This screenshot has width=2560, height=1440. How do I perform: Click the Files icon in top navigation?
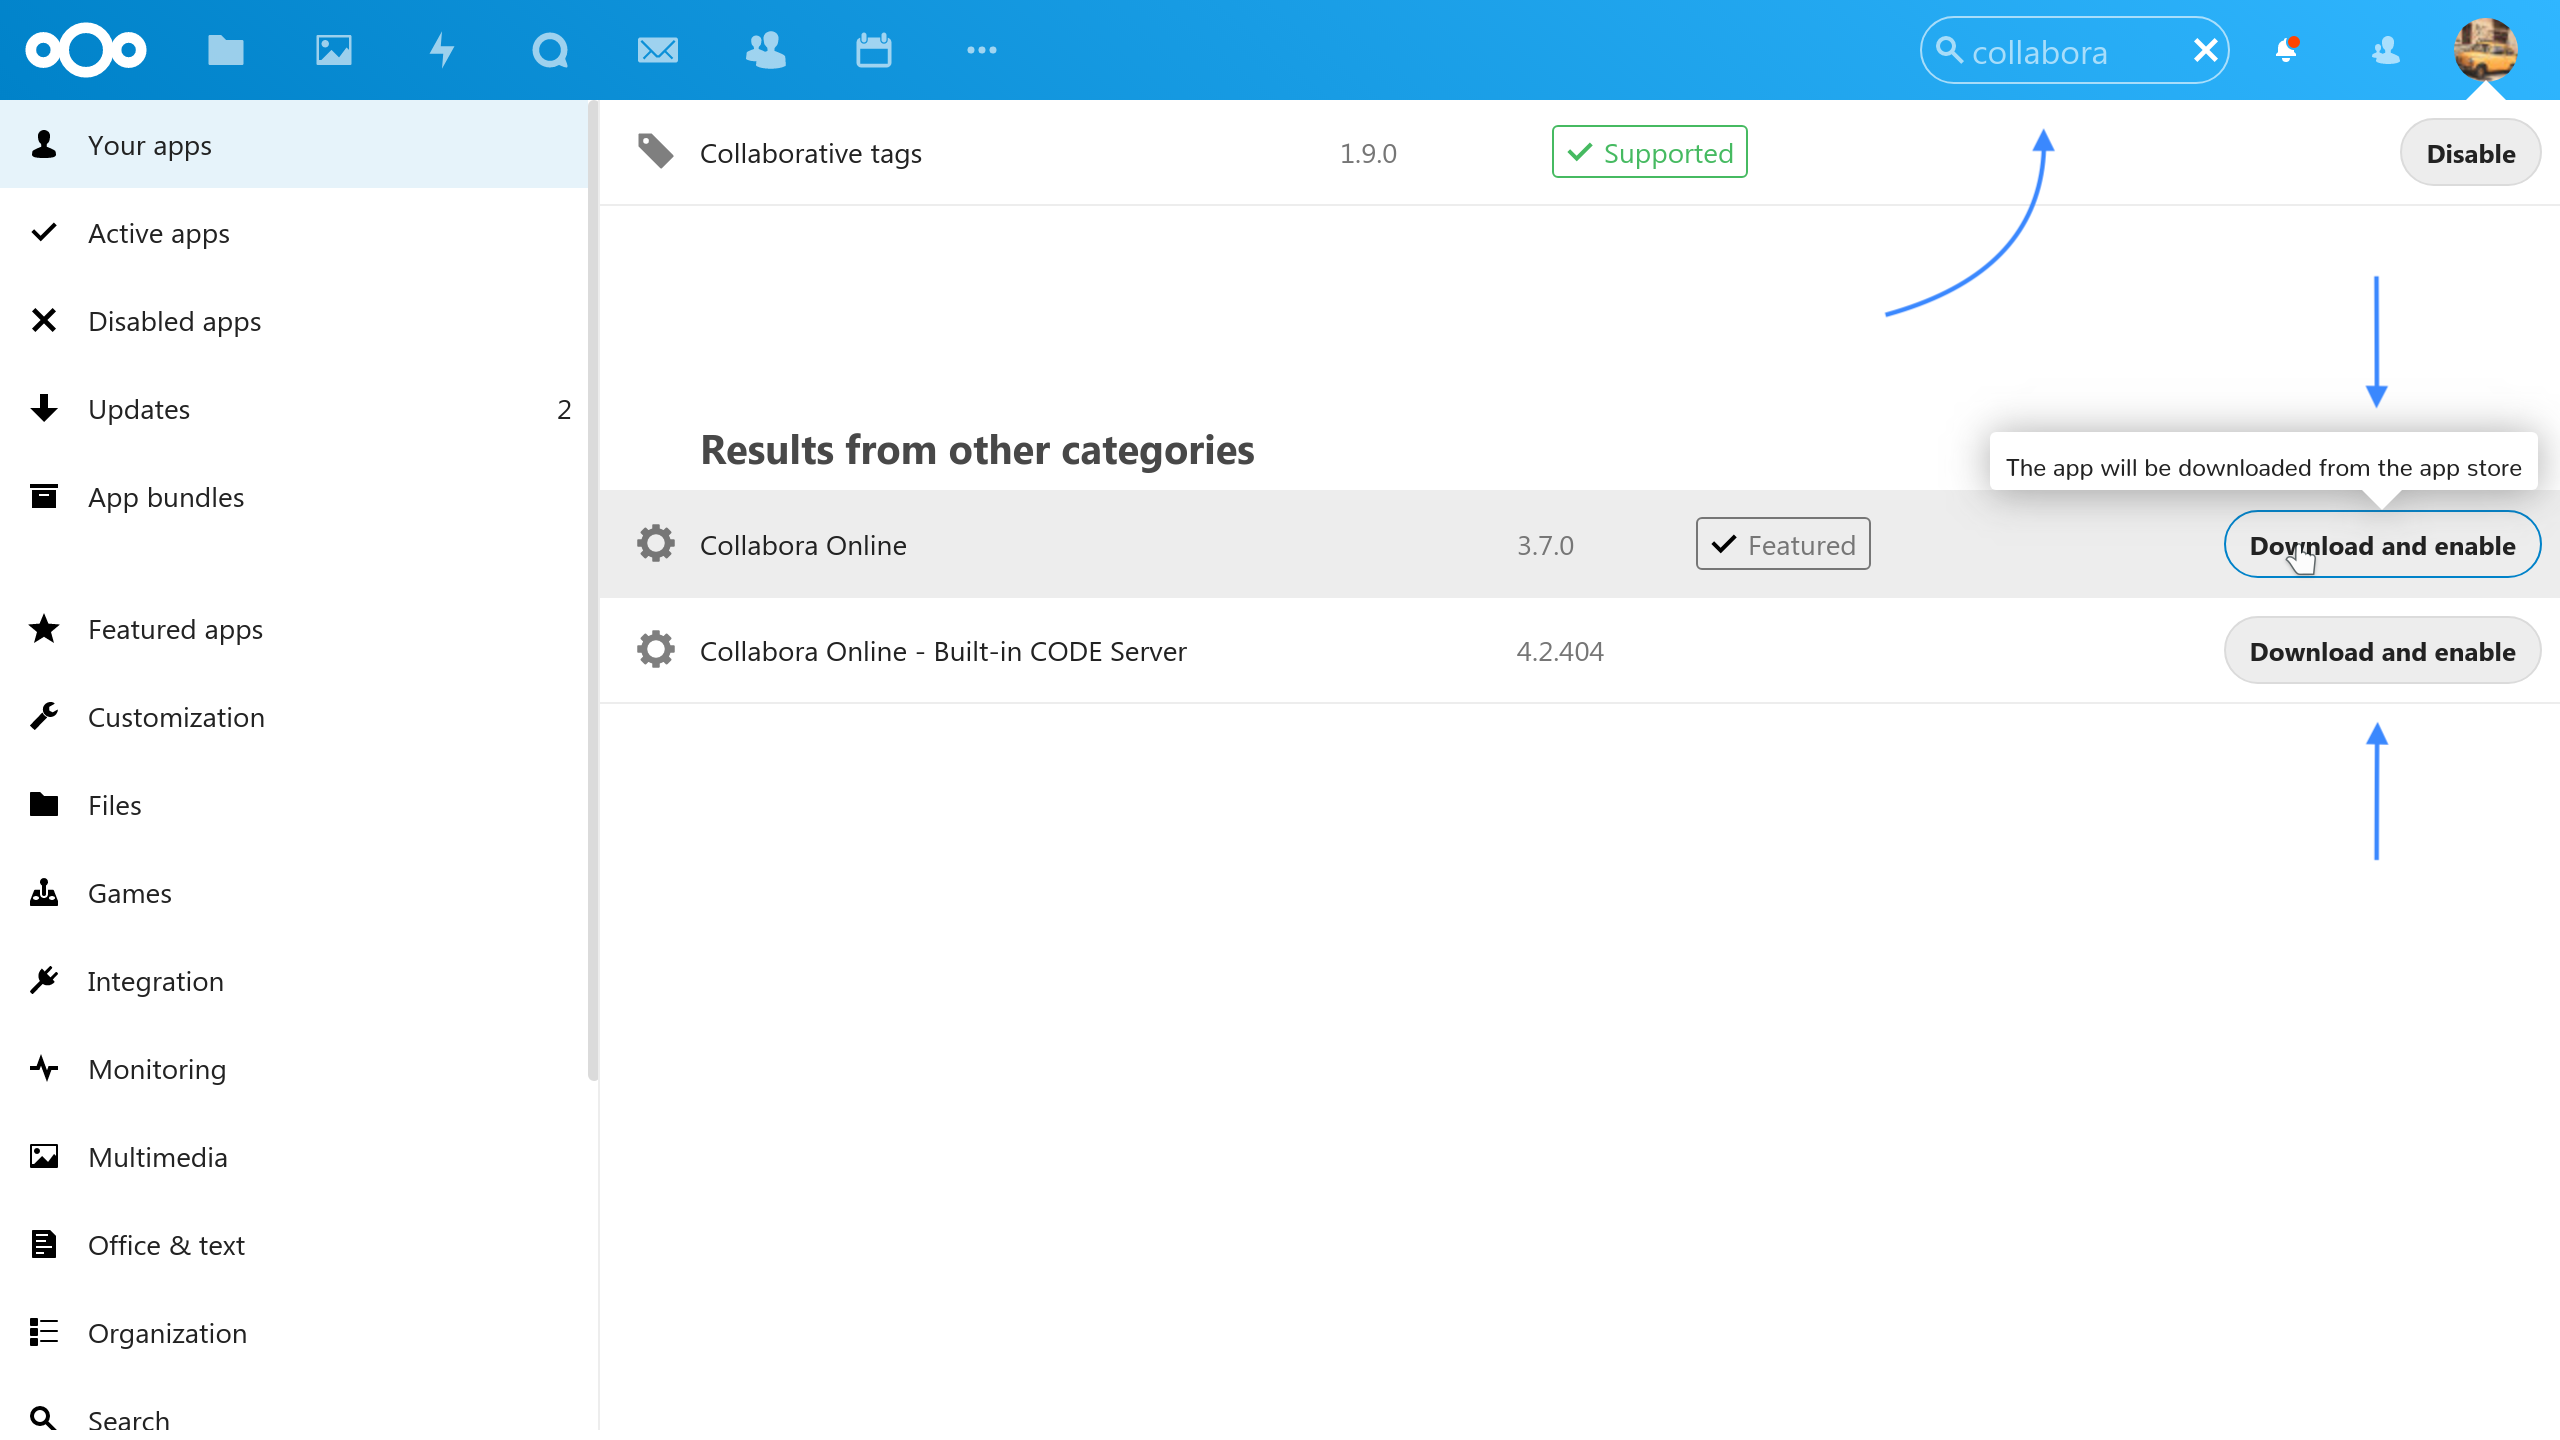[225, 47]
